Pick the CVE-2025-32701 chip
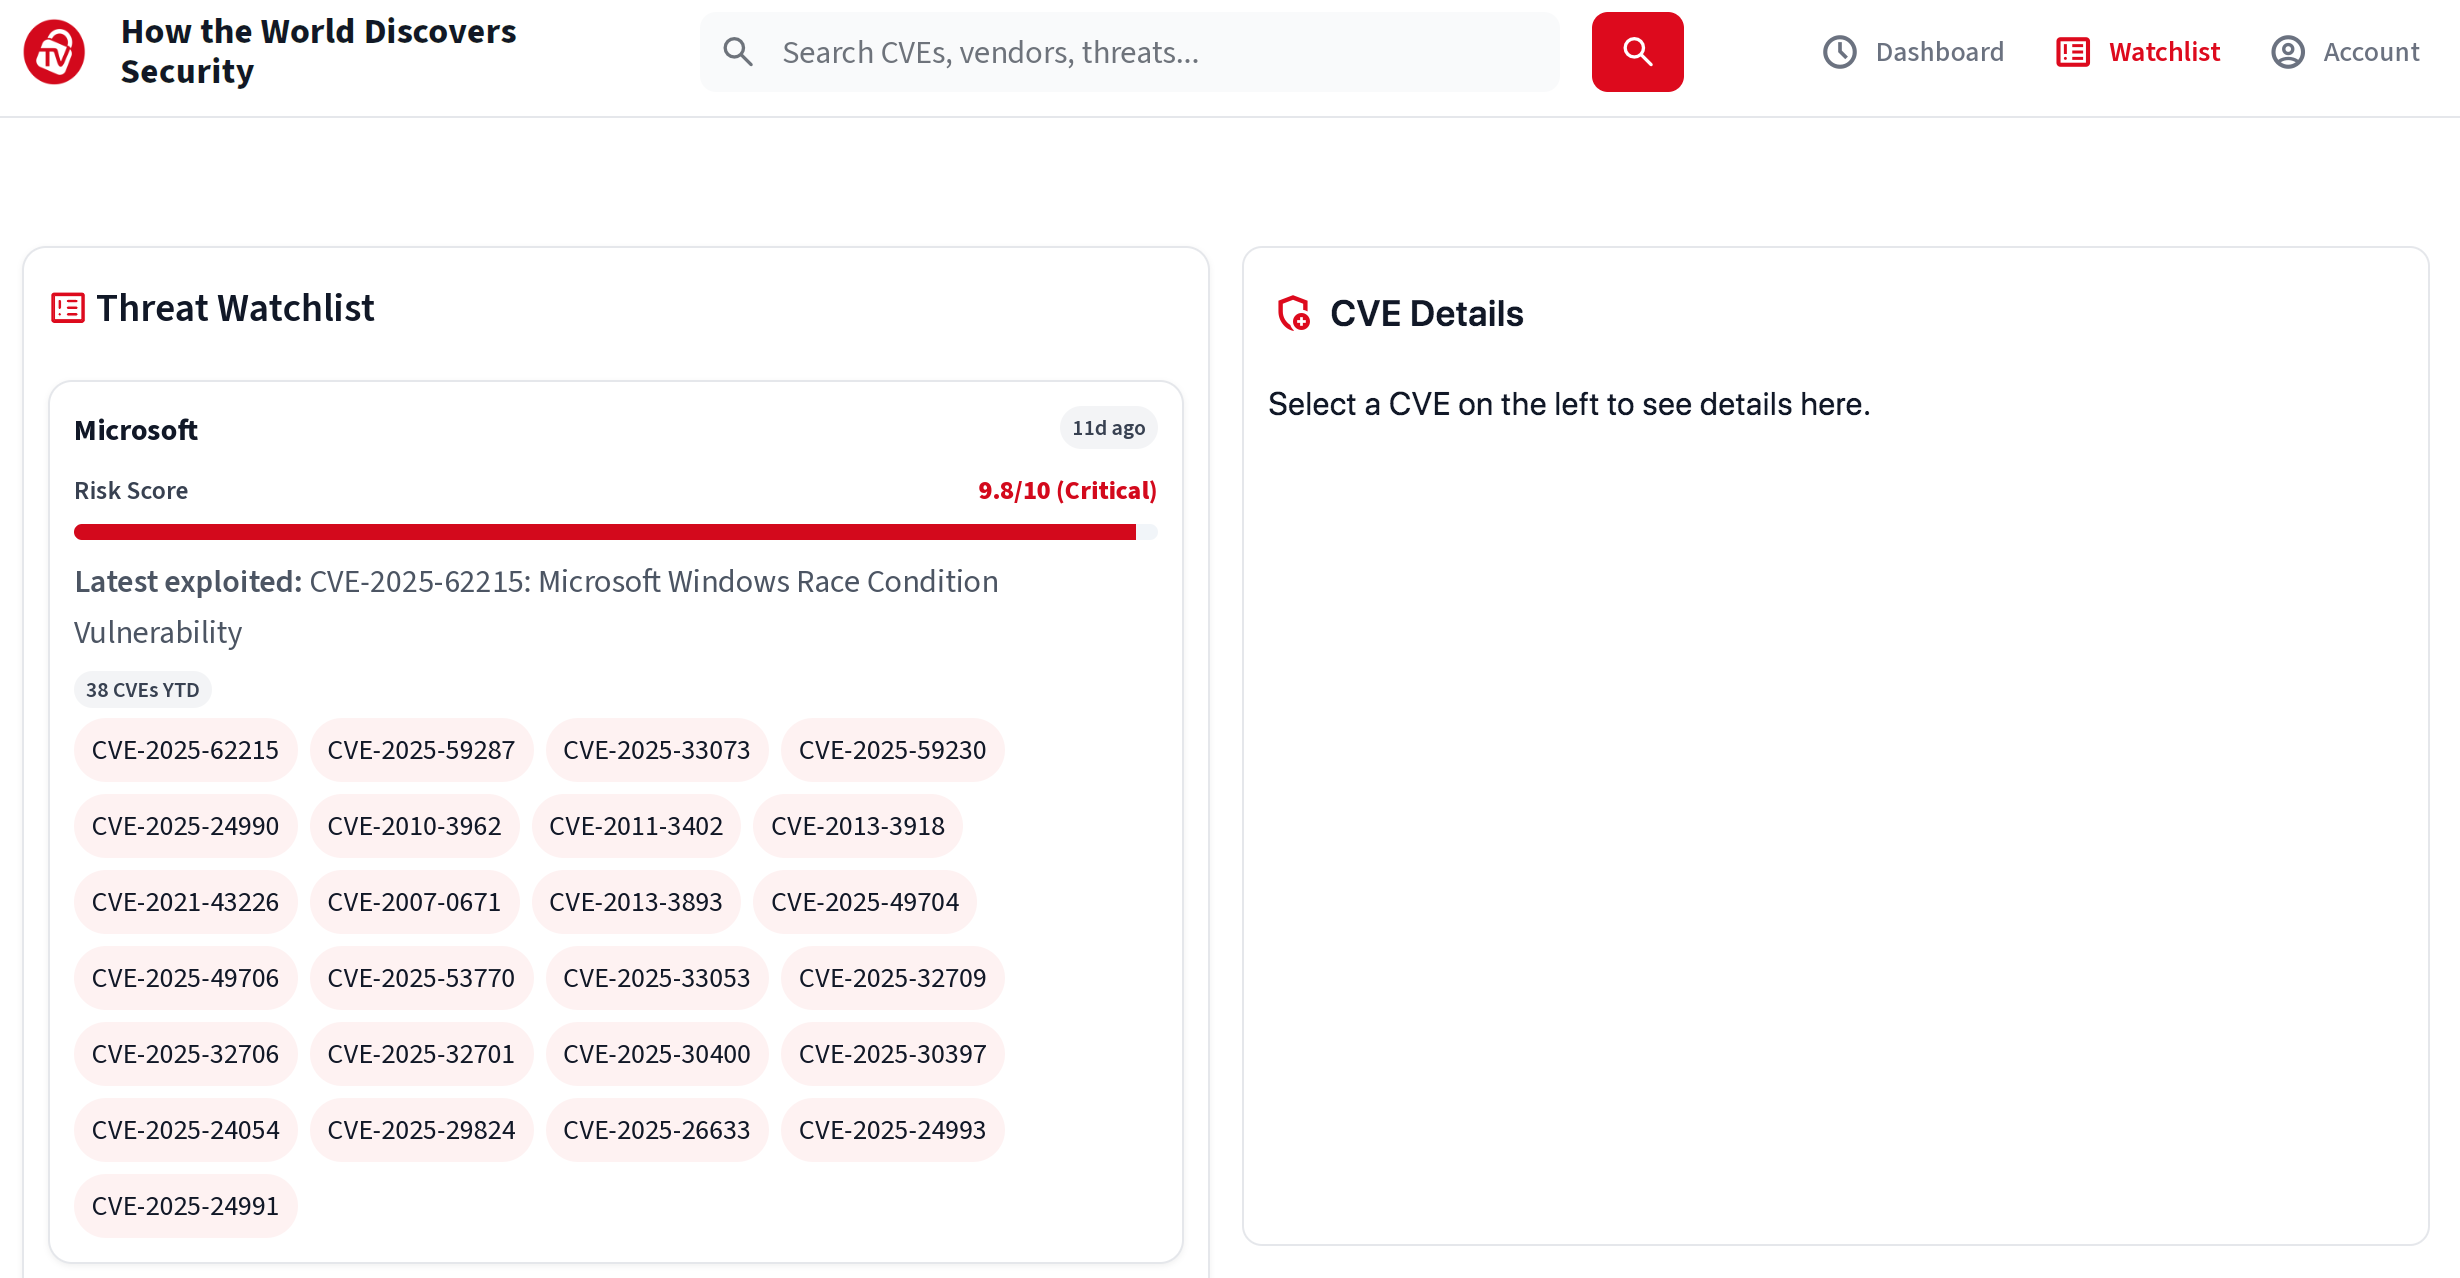 421,1054
